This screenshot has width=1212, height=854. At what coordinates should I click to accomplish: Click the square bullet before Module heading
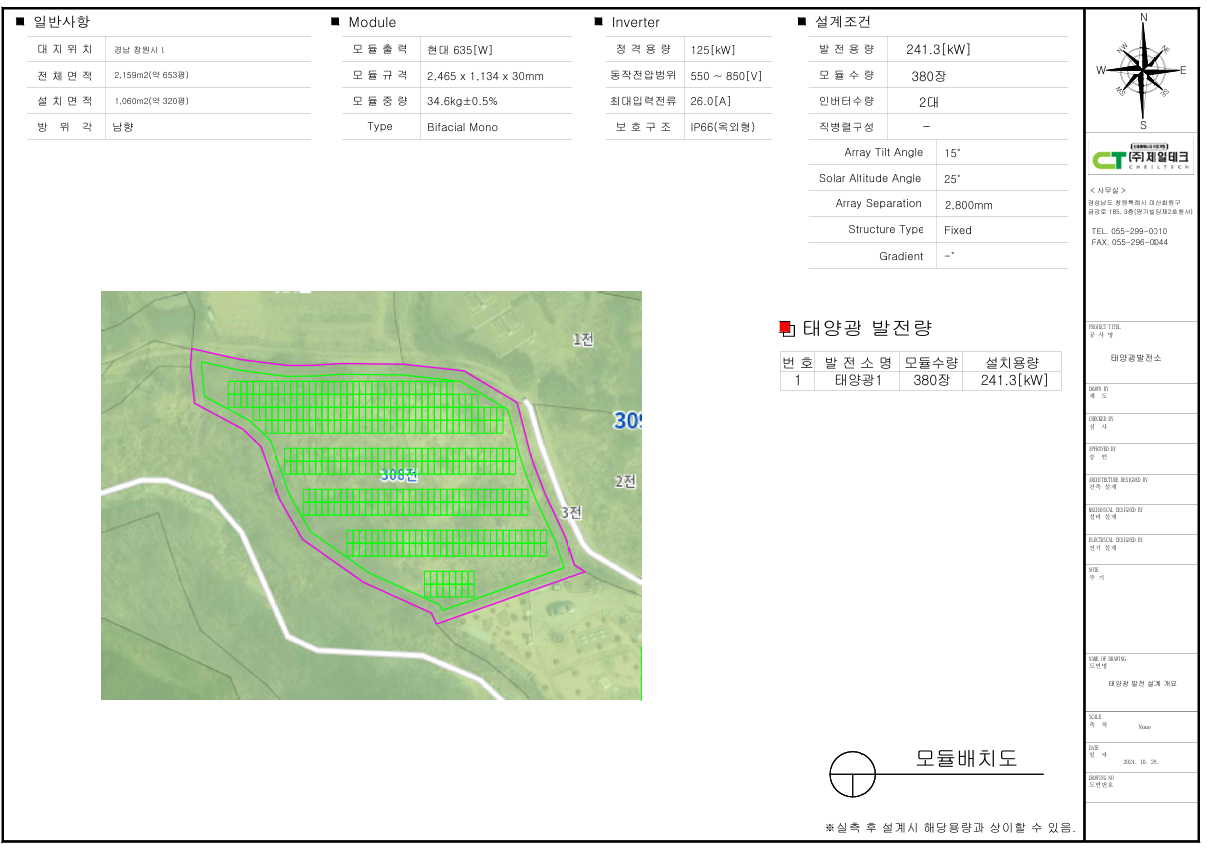click(x=335, y=22)
